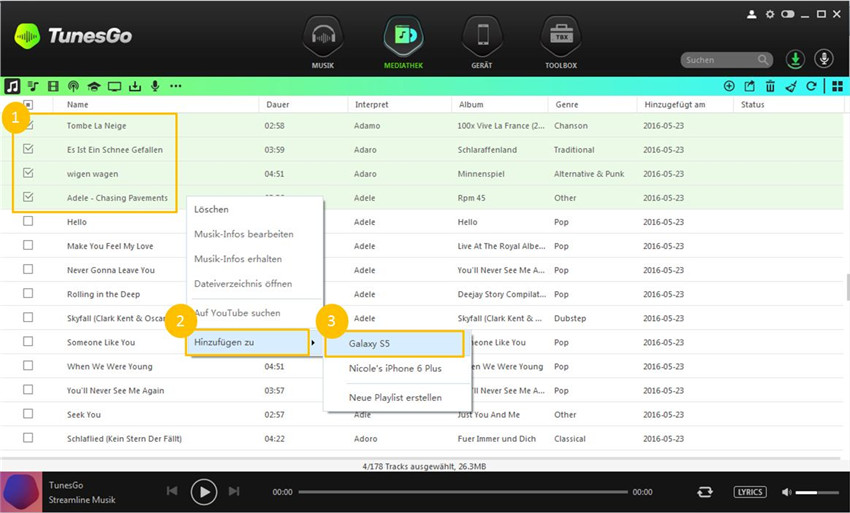Click the refresh icon
The image size is (850, 513).
click(x=811, y=86)
